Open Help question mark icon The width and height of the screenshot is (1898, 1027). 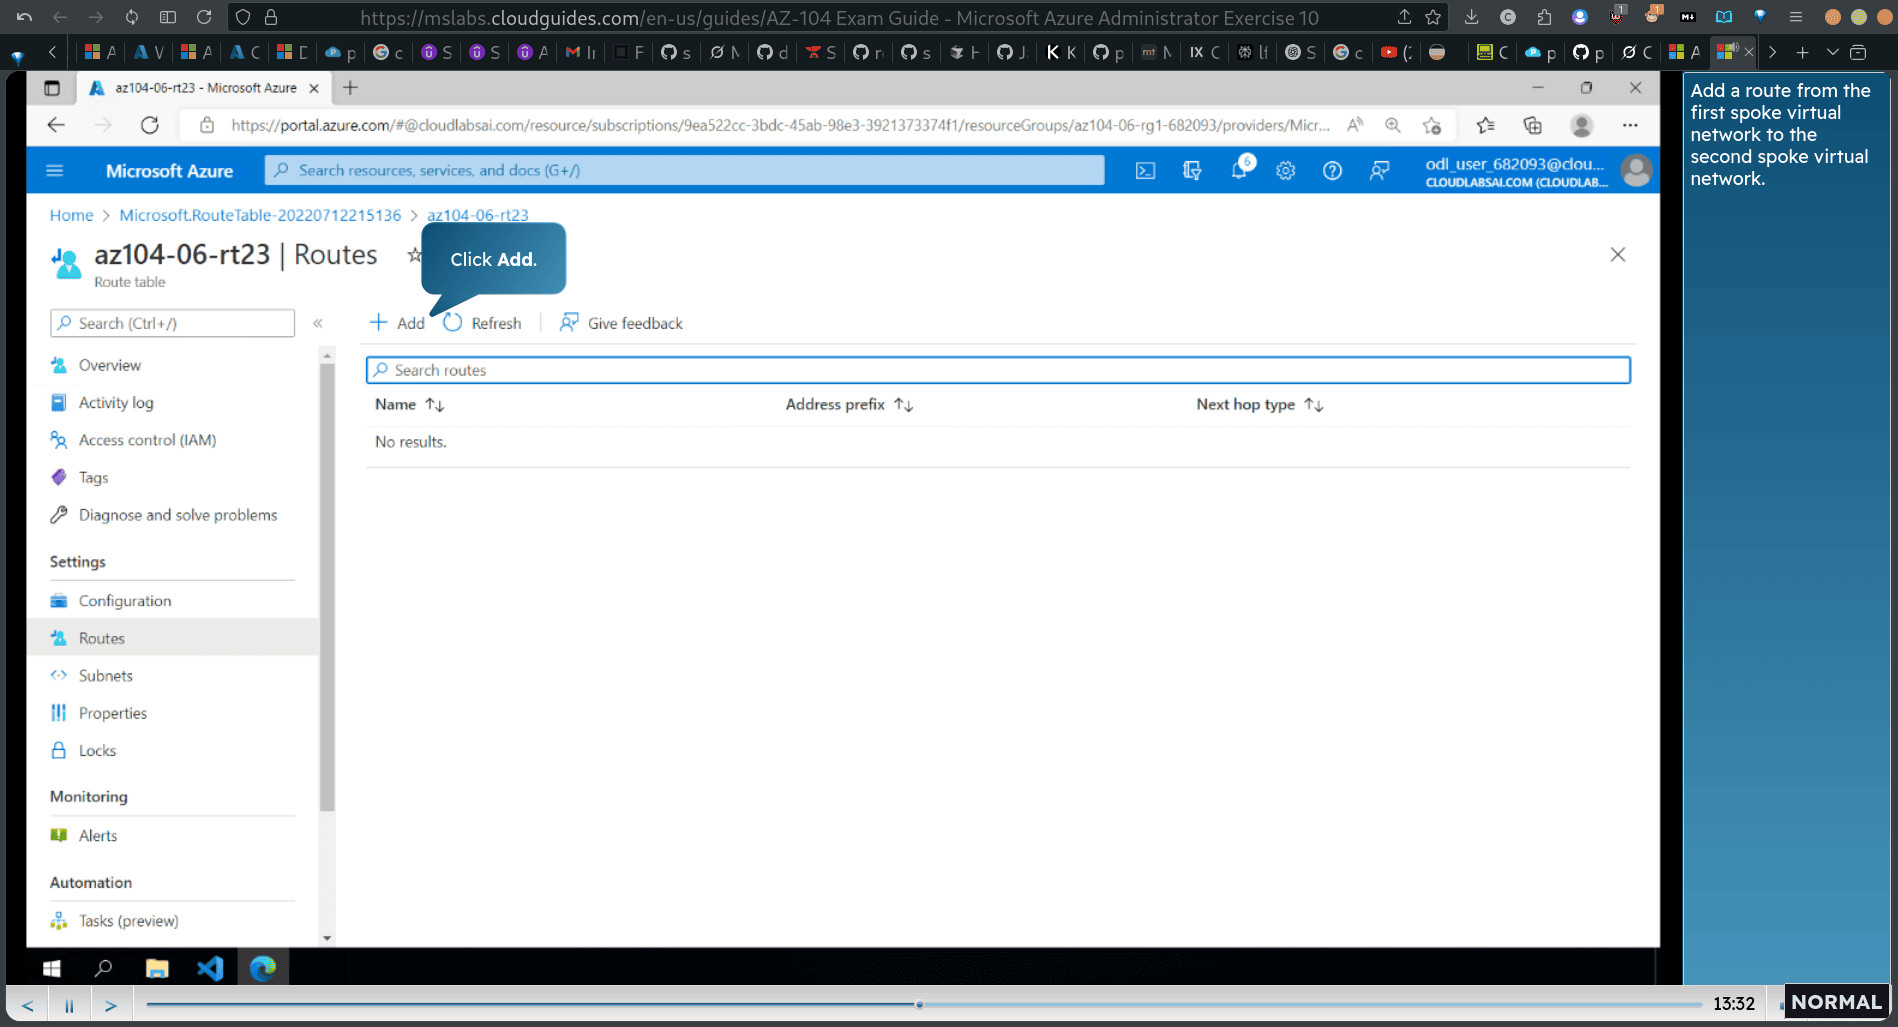click(1332, 171)
